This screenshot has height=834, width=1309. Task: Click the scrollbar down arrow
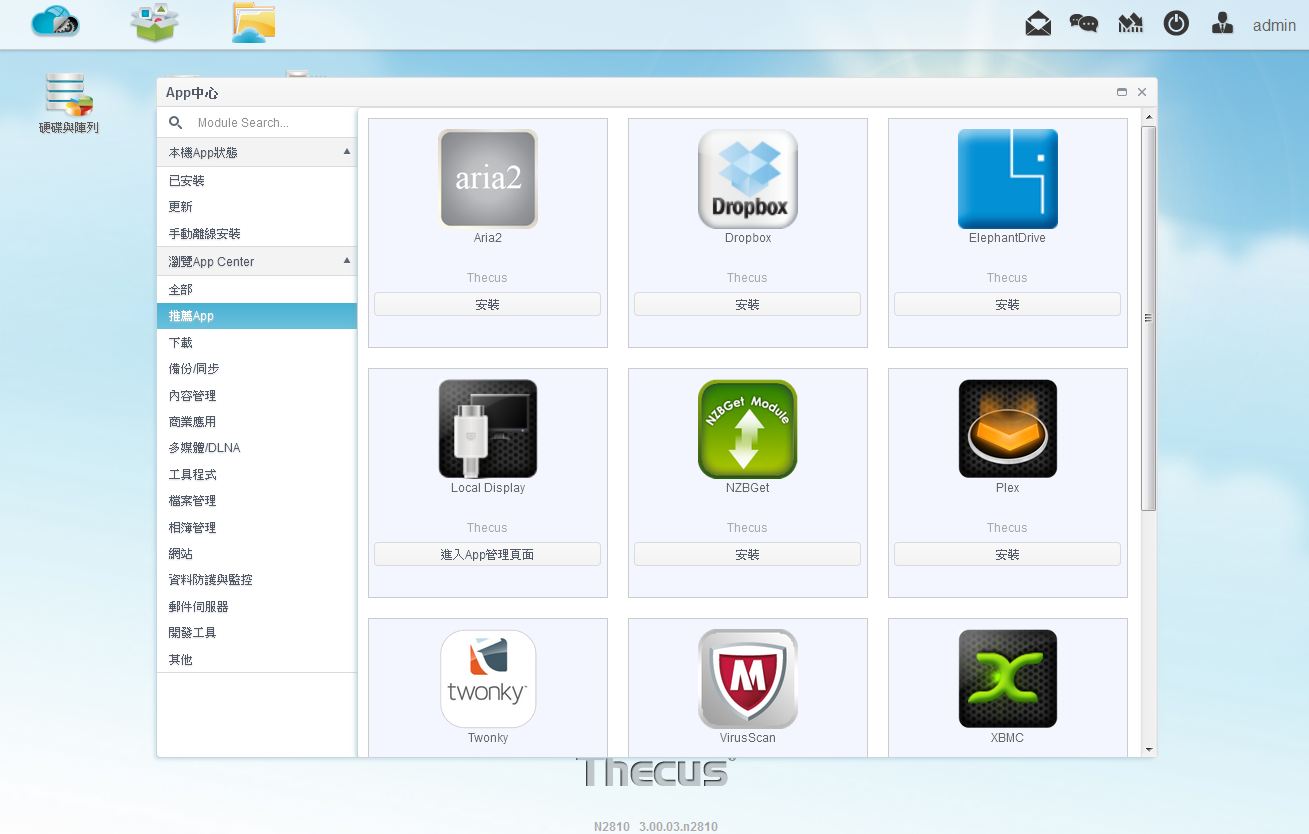coord(1149,749)
